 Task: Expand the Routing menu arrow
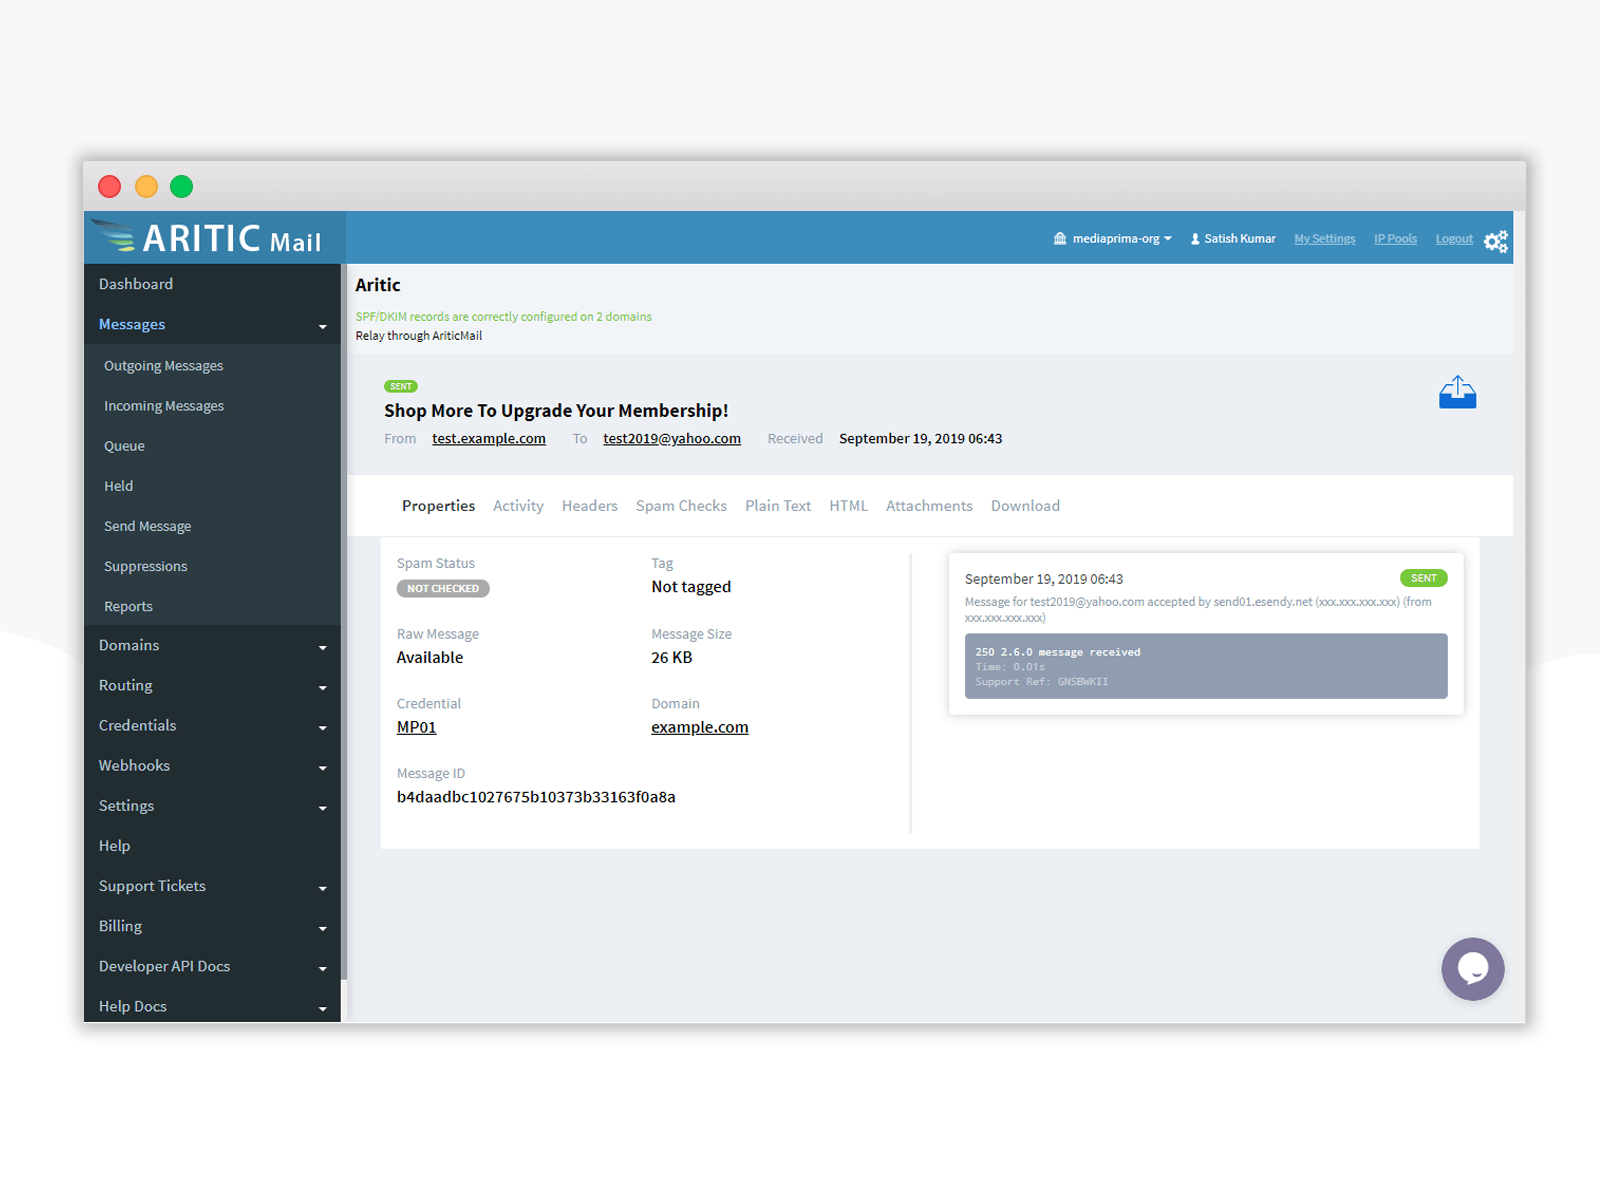322,688
